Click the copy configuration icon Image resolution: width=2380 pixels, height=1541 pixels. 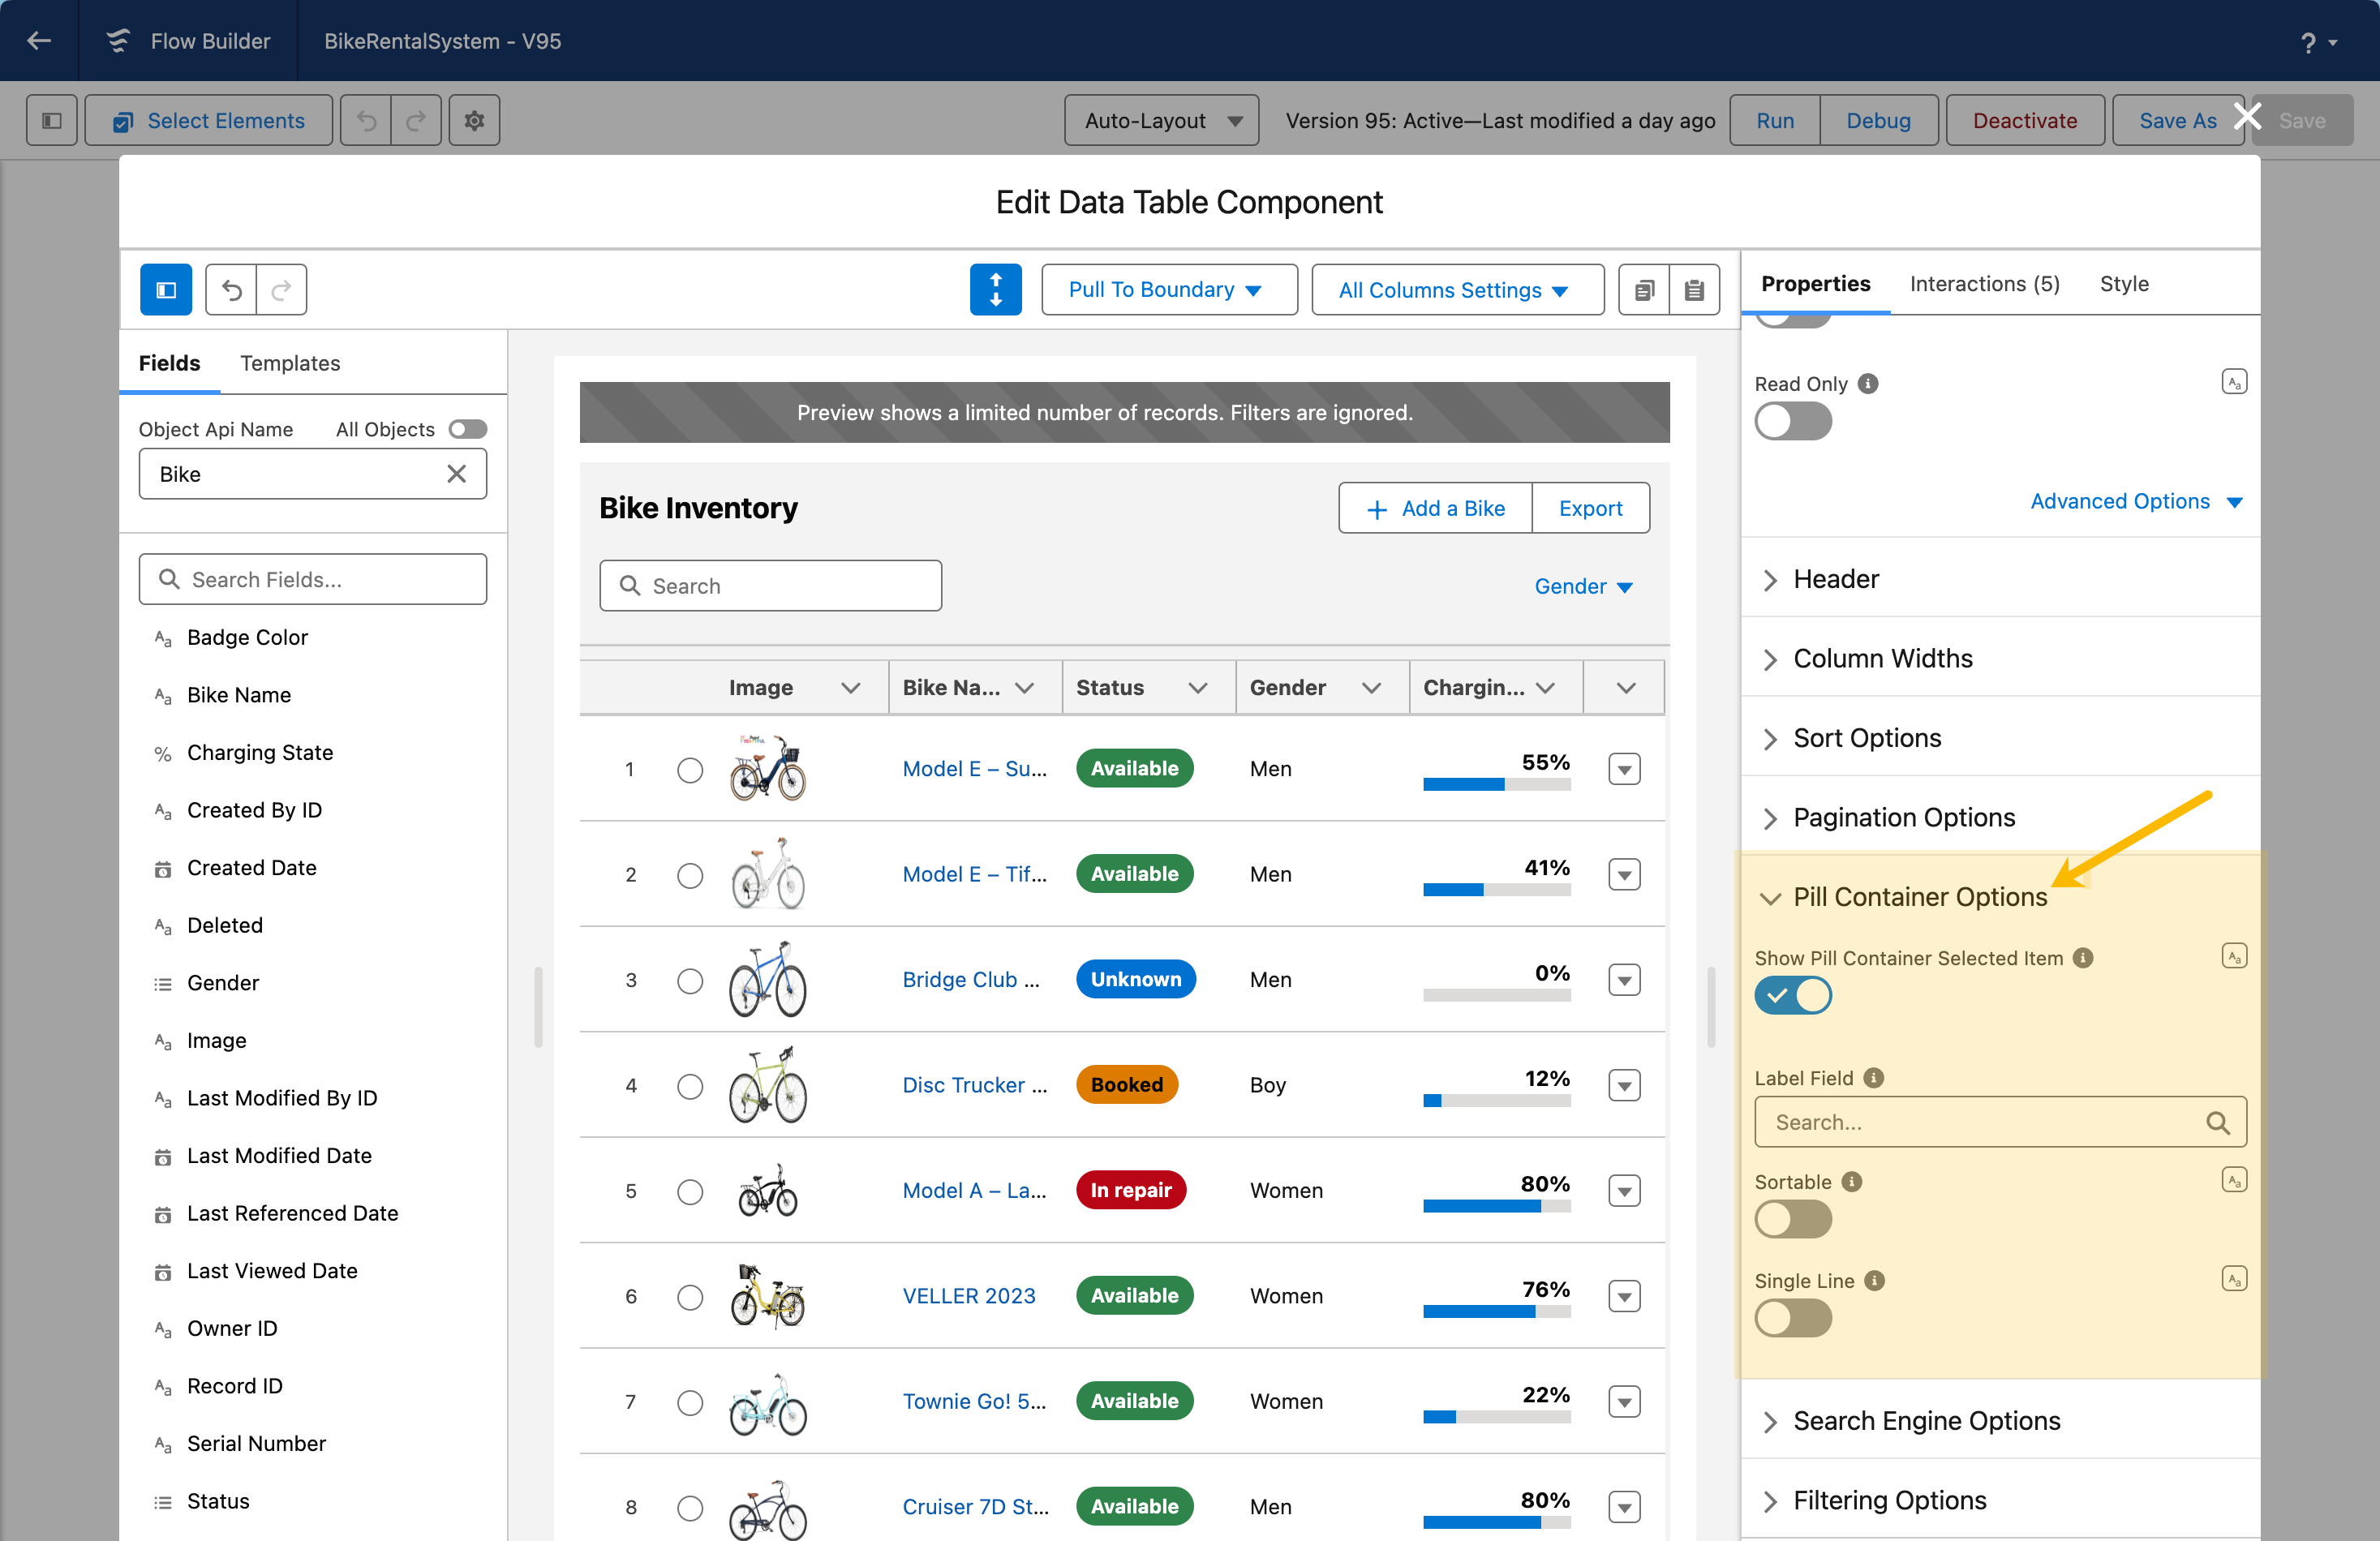point(1643,290)
